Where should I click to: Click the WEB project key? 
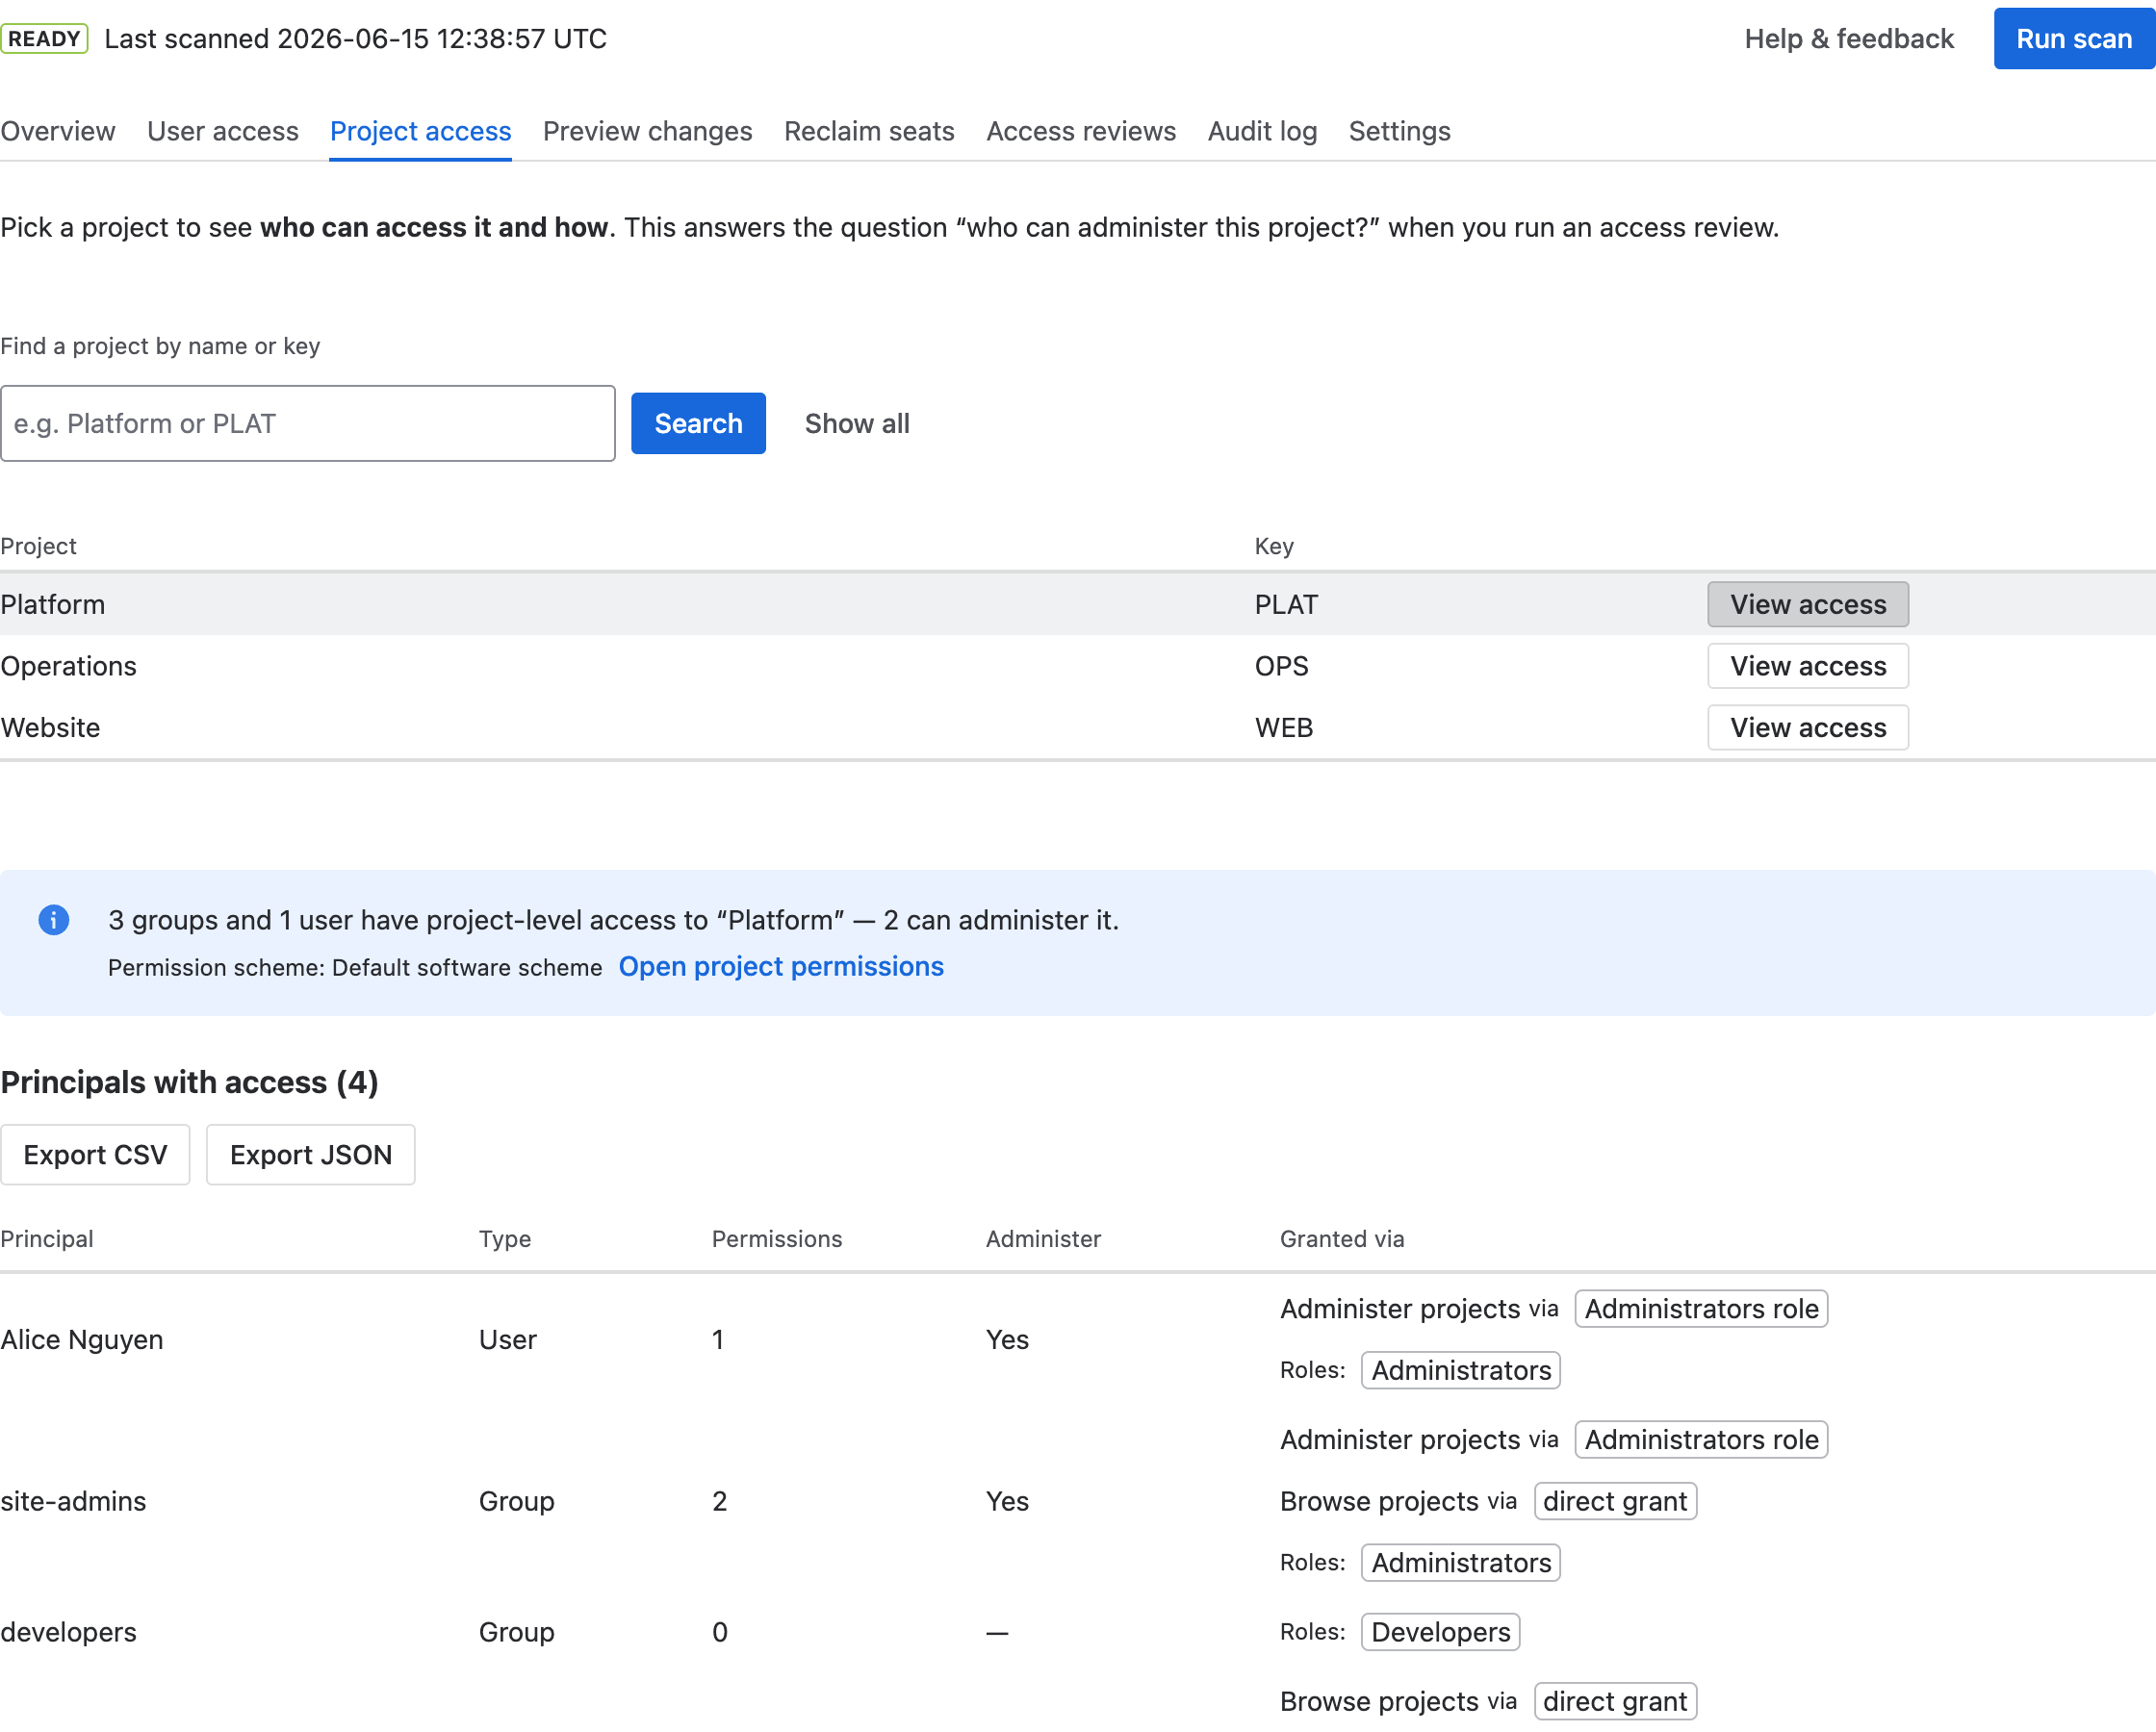coord(1284,728)
